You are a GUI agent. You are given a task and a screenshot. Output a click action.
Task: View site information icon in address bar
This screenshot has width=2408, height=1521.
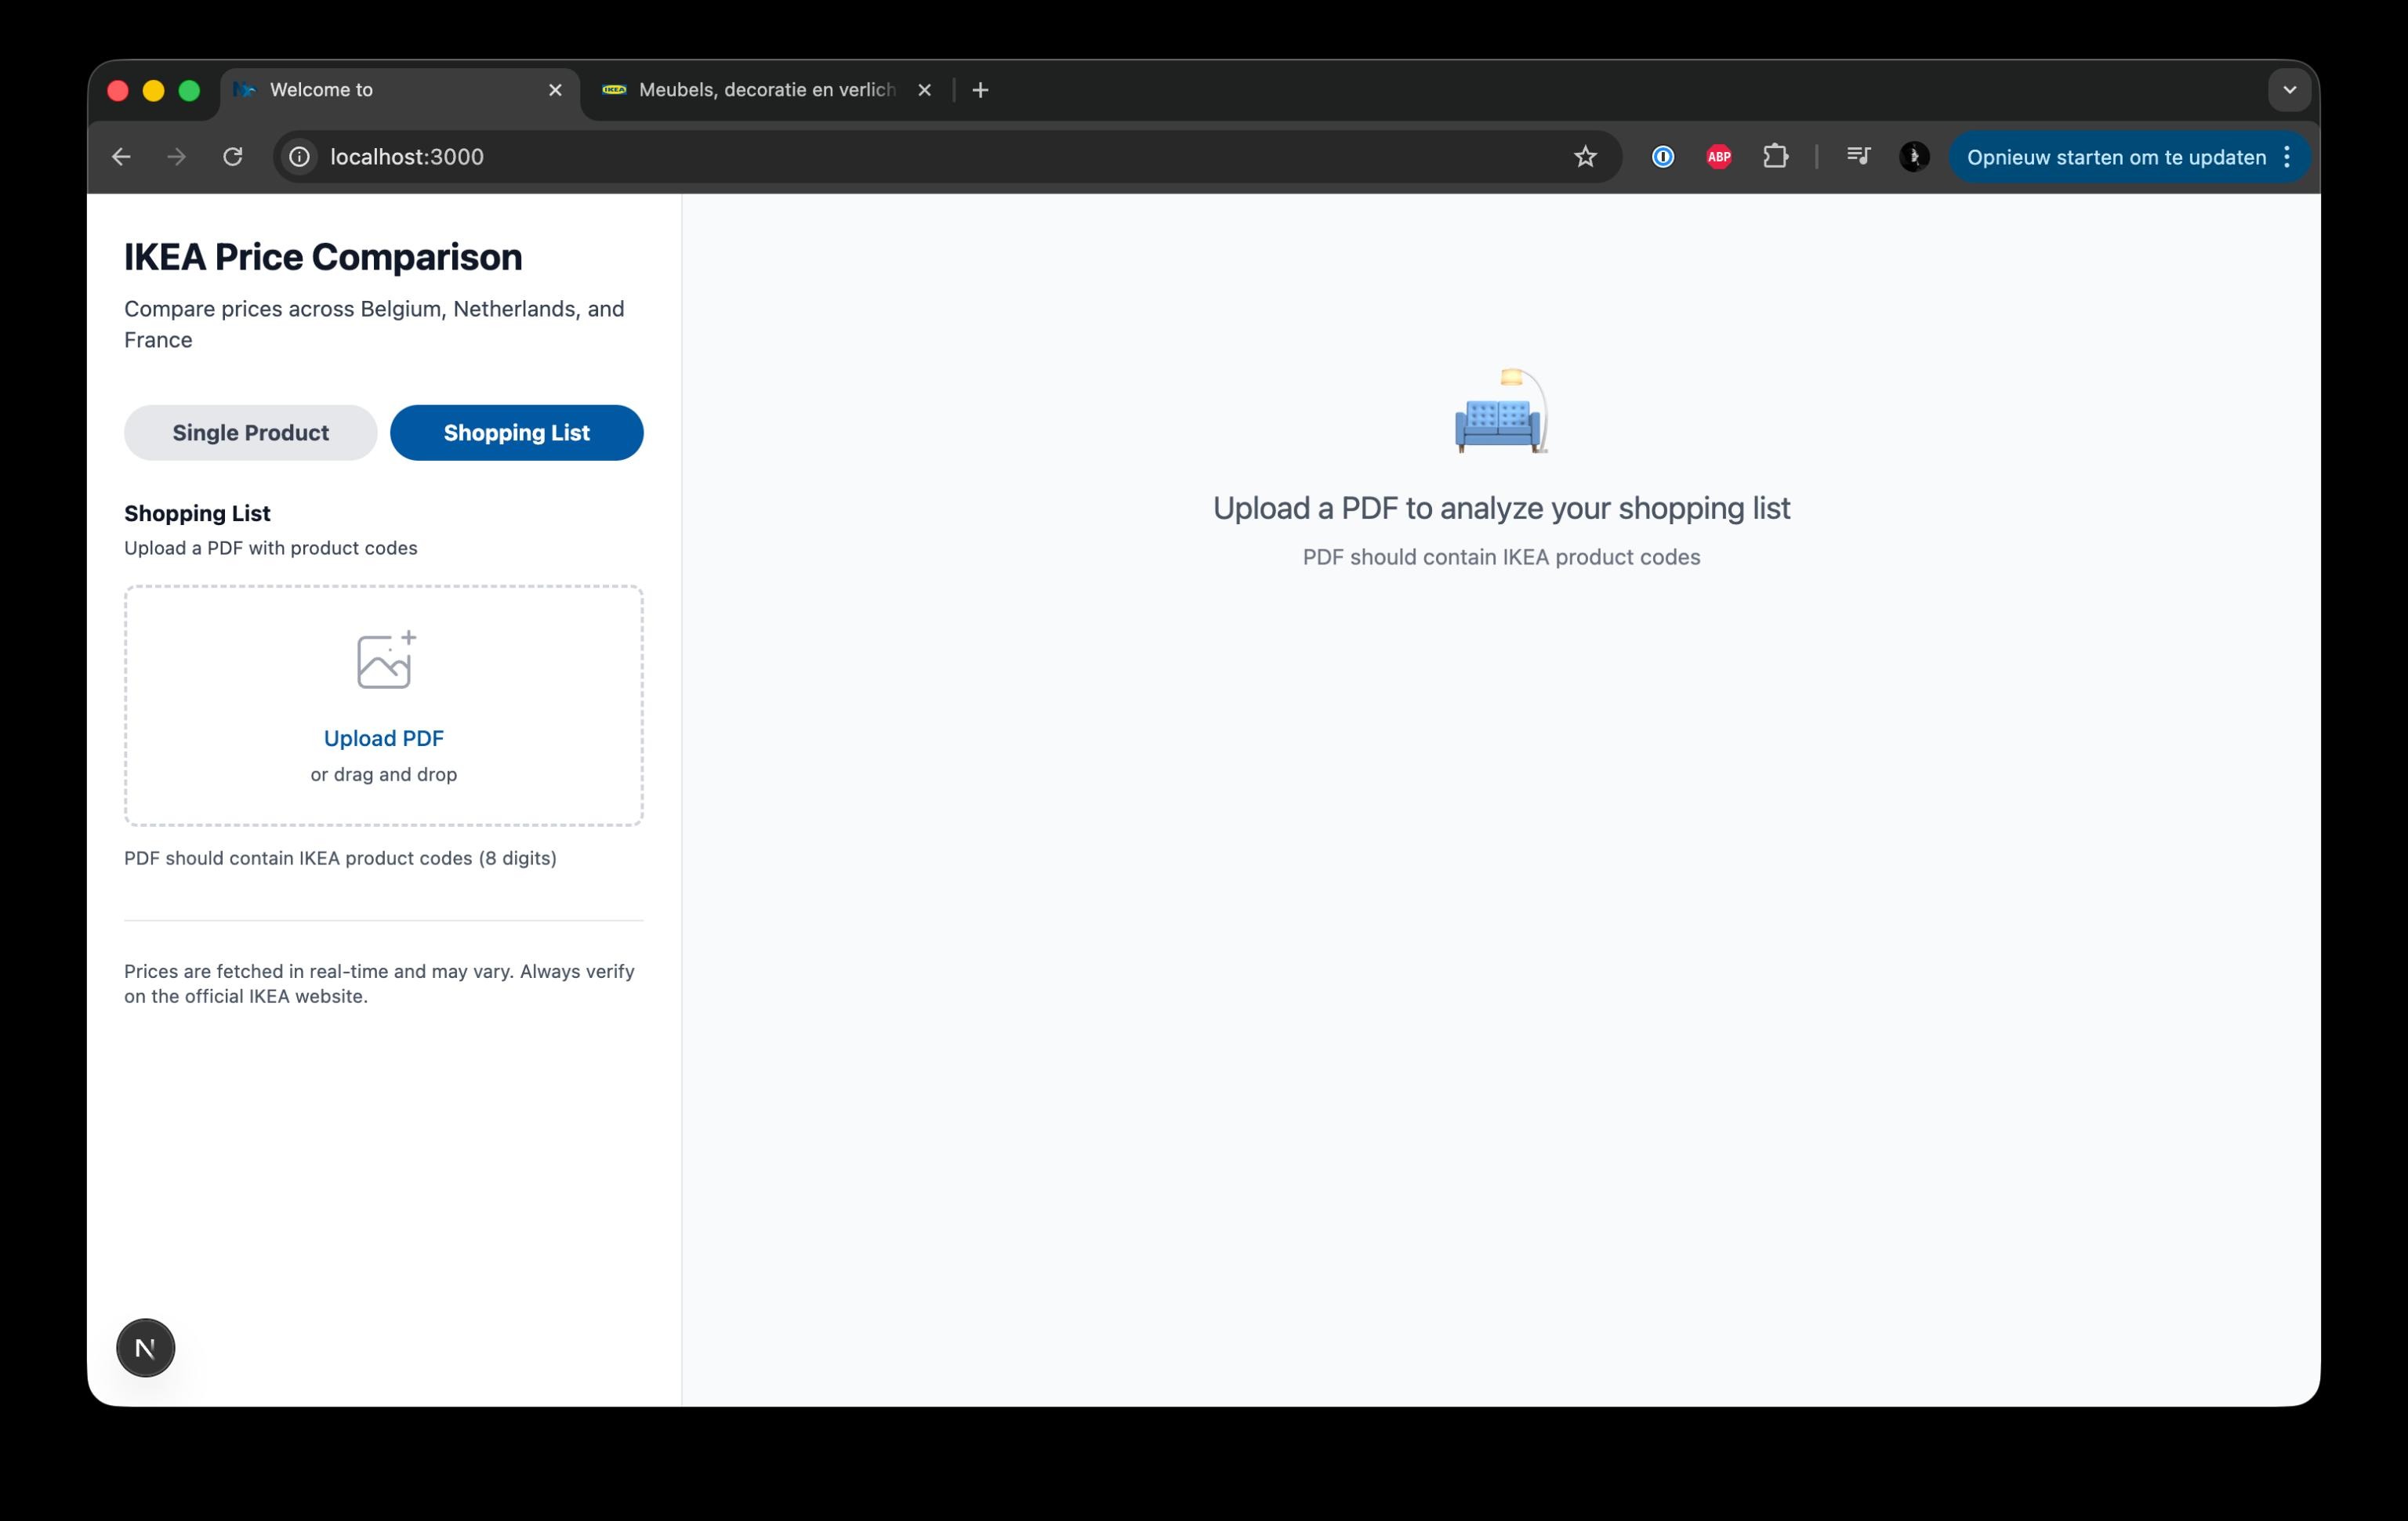click(x=299, y=157)
